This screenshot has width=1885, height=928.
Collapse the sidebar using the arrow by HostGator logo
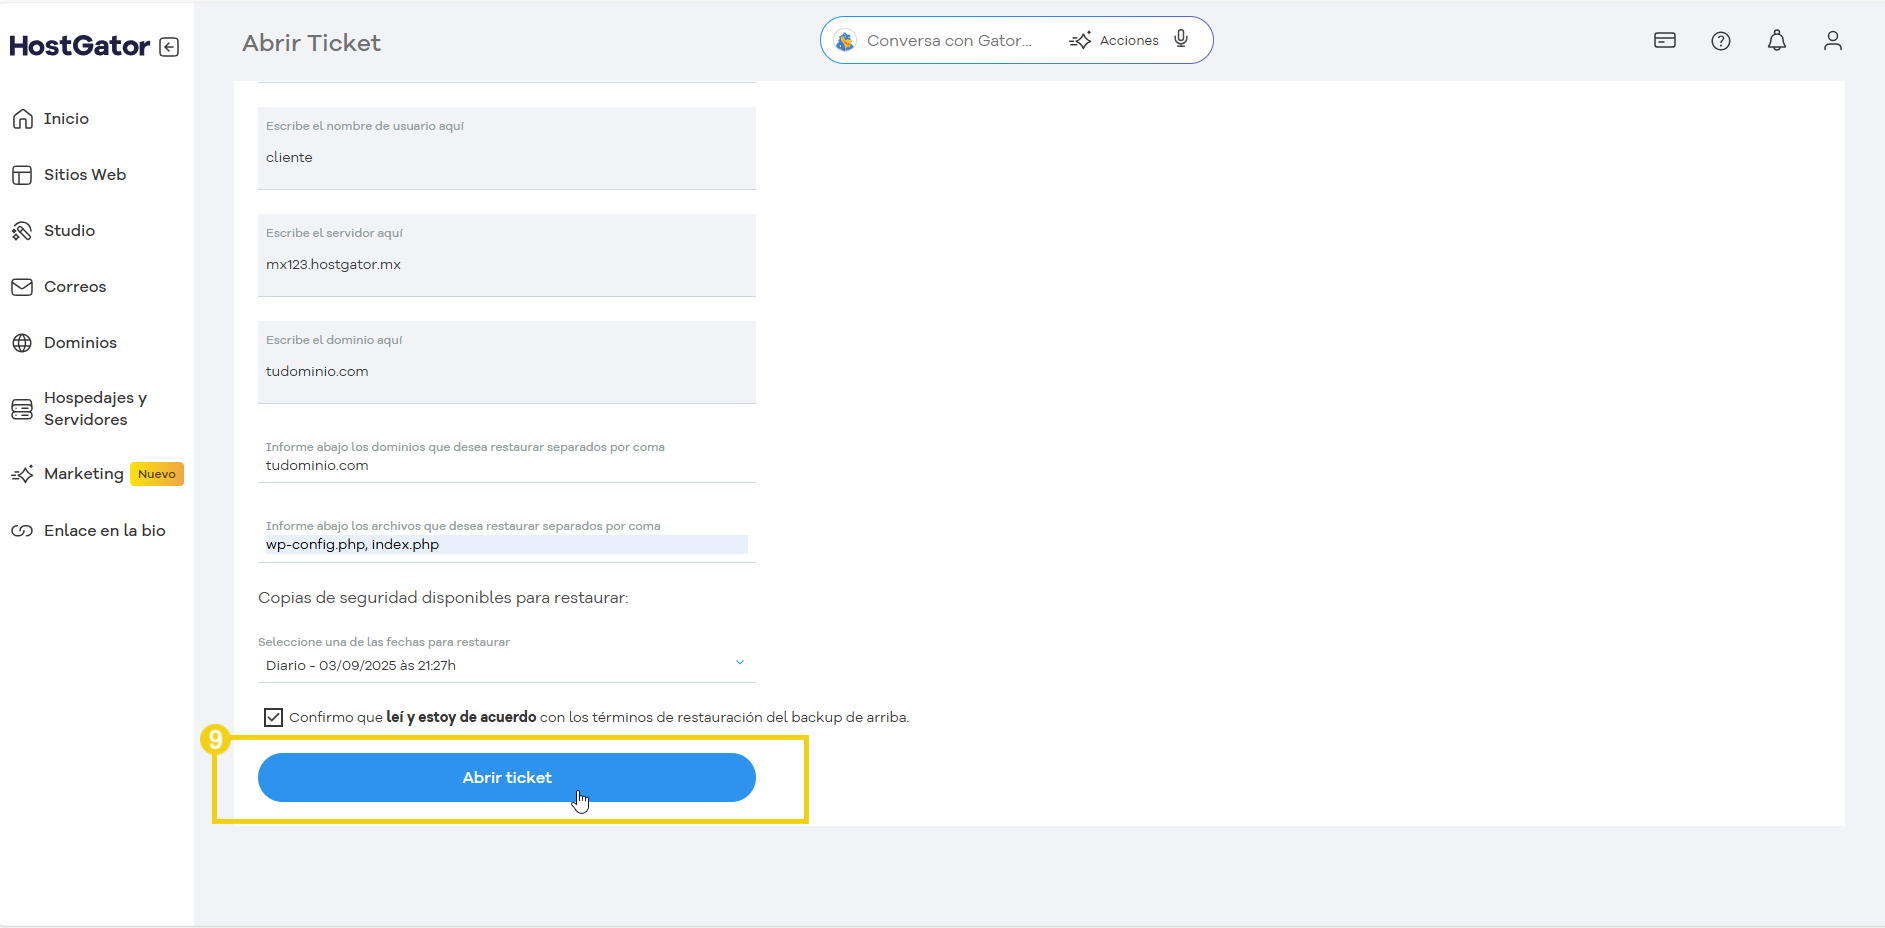(170, 46)
